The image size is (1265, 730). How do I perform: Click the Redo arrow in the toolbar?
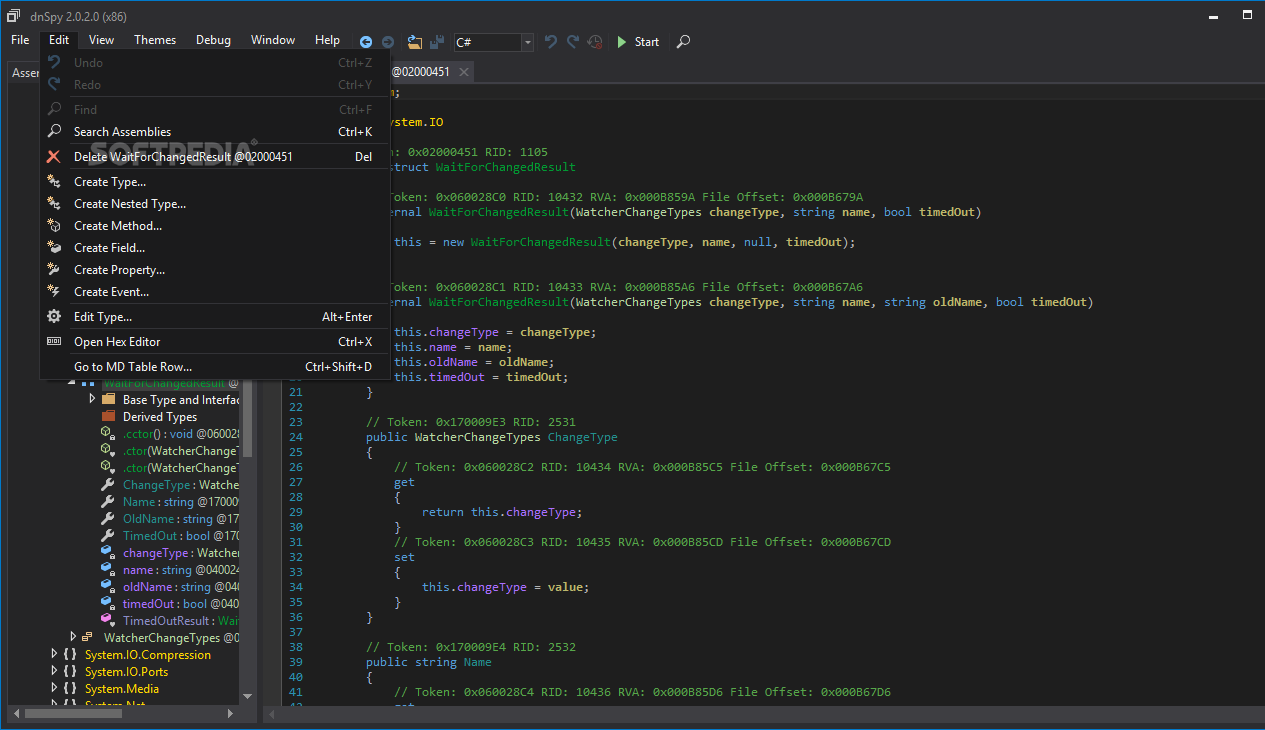[573, 42]
